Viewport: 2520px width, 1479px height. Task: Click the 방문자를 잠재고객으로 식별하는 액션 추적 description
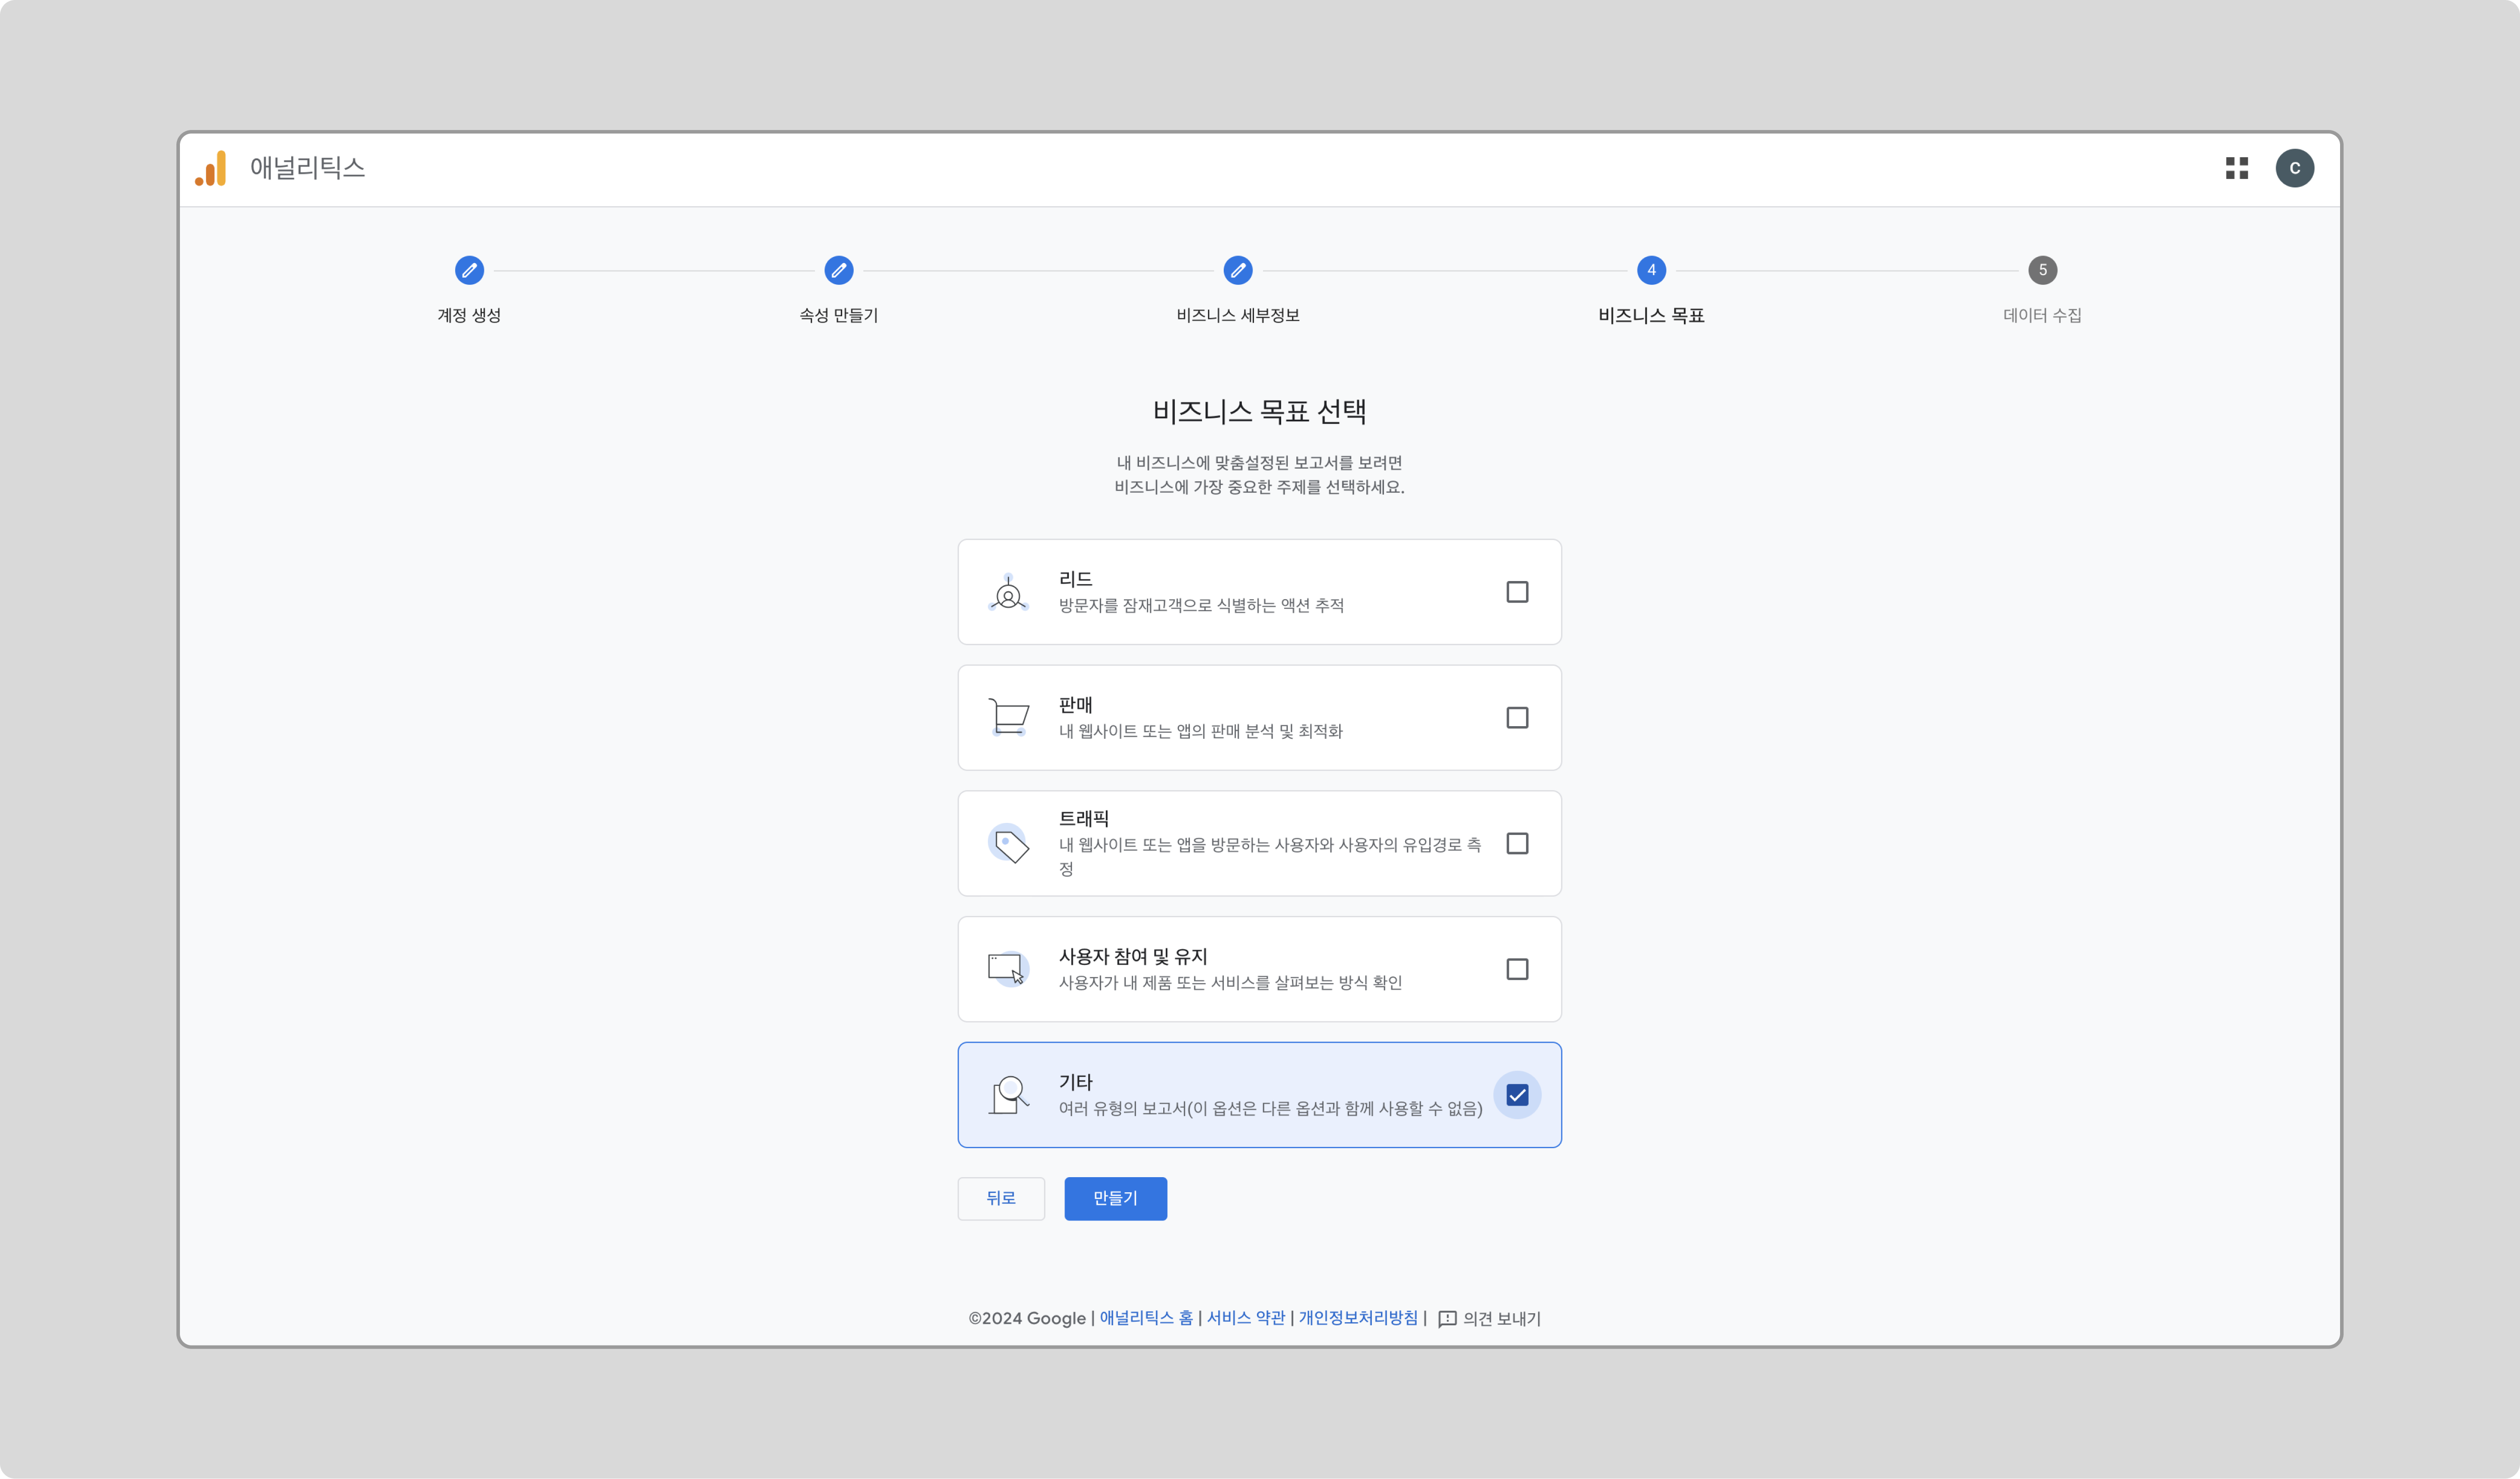(1201, 605)
